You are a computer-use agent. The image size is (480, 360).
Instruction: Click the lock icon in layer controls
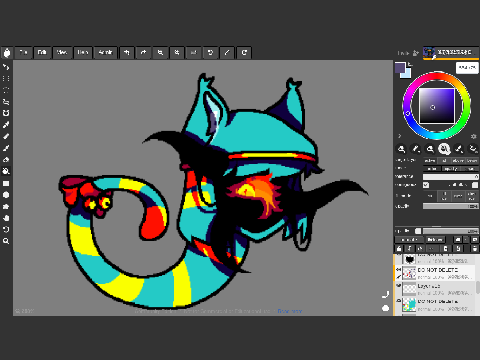399,248
